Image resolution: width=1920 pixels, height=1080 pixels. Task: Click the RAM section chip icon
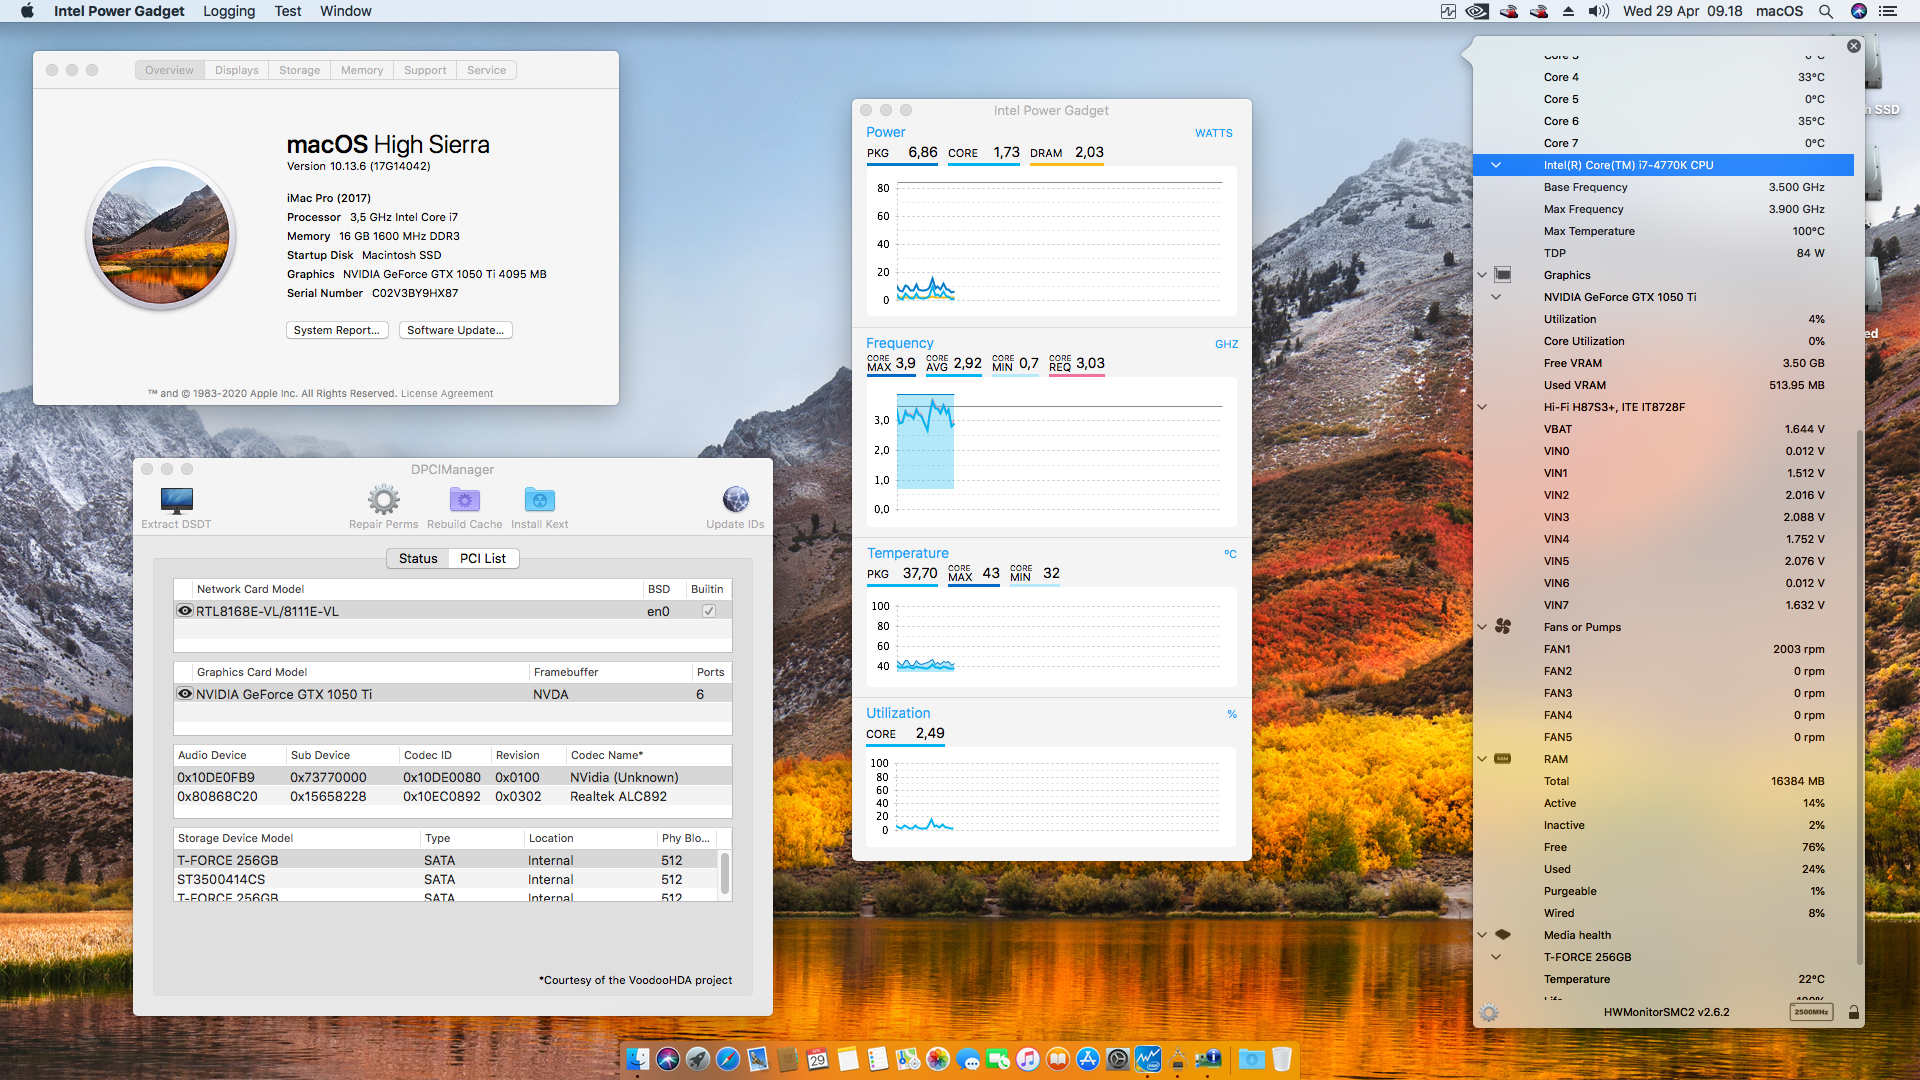click(1502, 759)
